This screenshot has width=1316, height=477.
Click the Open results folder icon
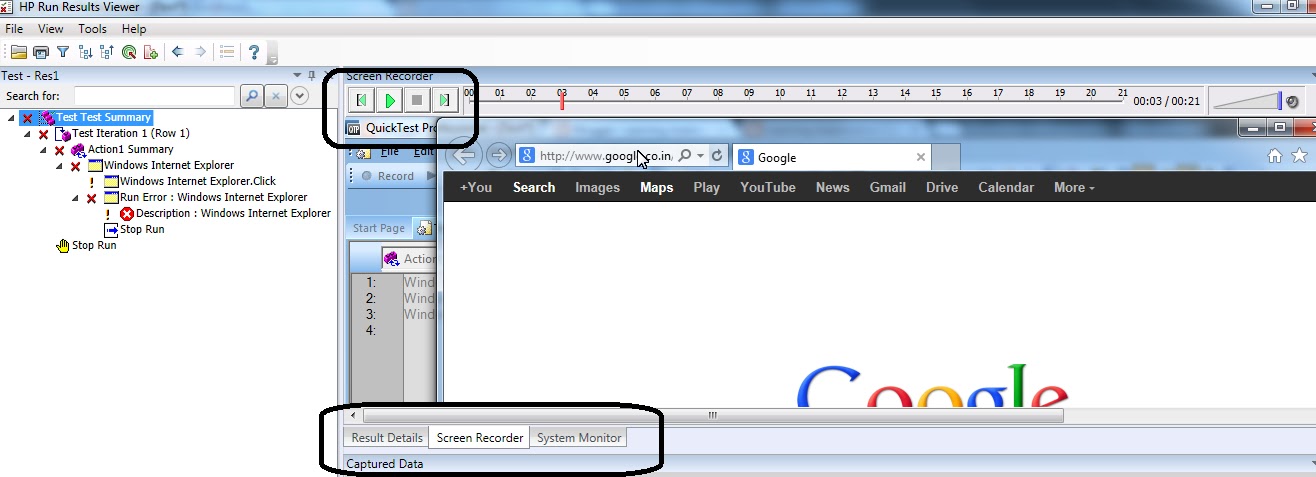[x=18, y=52]
